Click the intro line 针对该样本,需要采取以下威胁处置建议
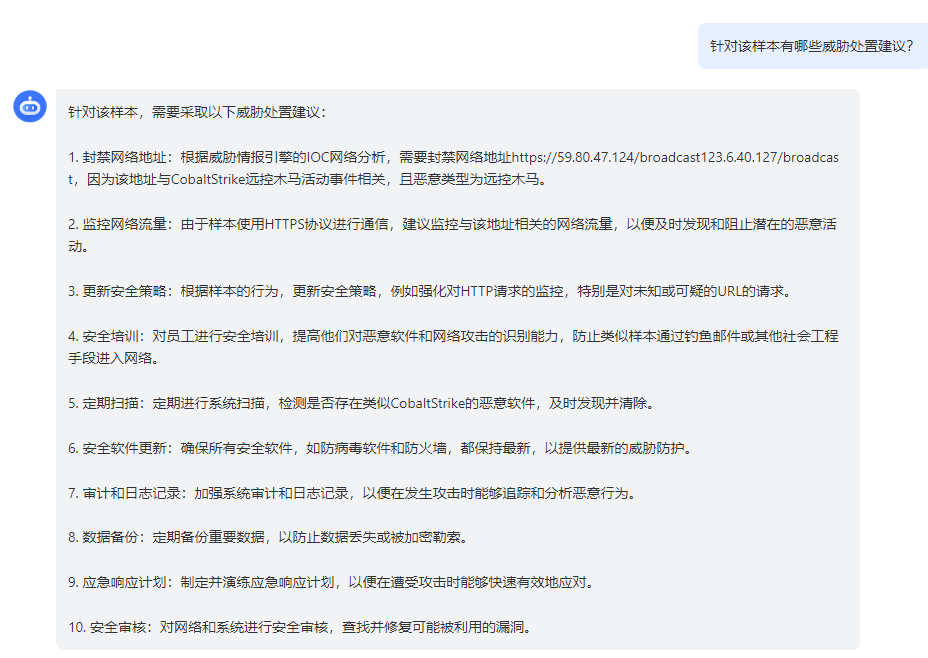Viewport: 928px width, 658px height. pos(197,112)
